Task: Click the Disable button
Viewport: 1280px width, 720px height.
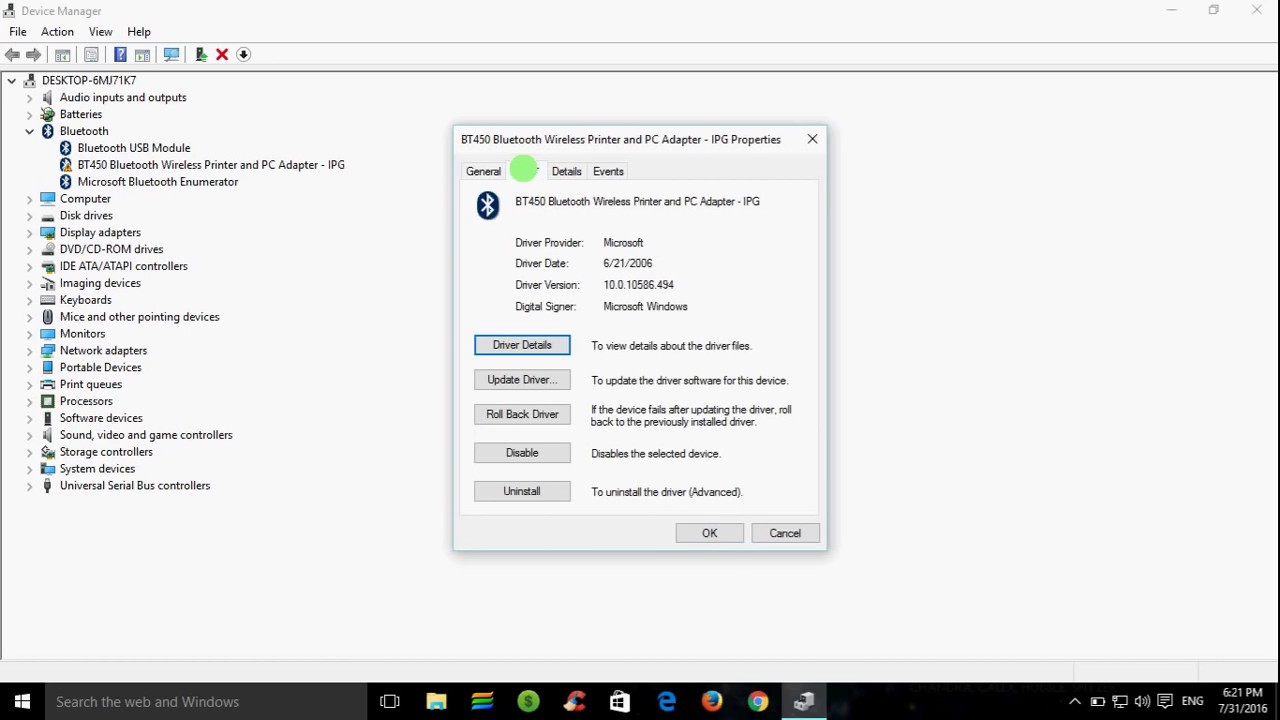Action: [x=522, y=453]
